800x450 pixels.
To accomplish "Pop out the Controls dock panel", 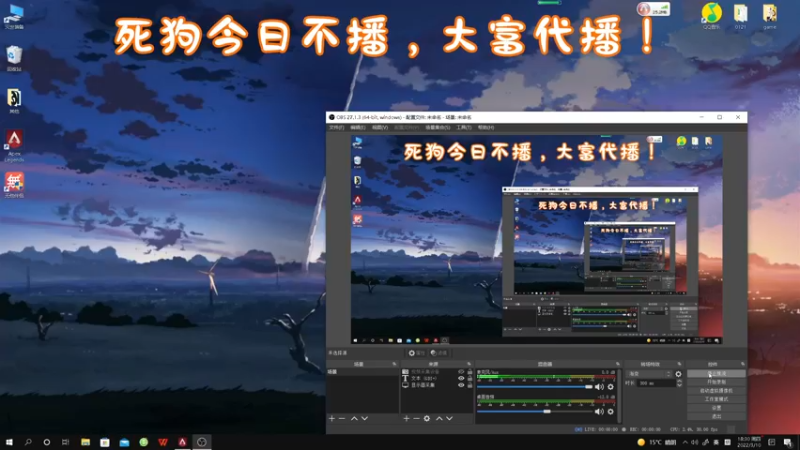I will (743, 364).
